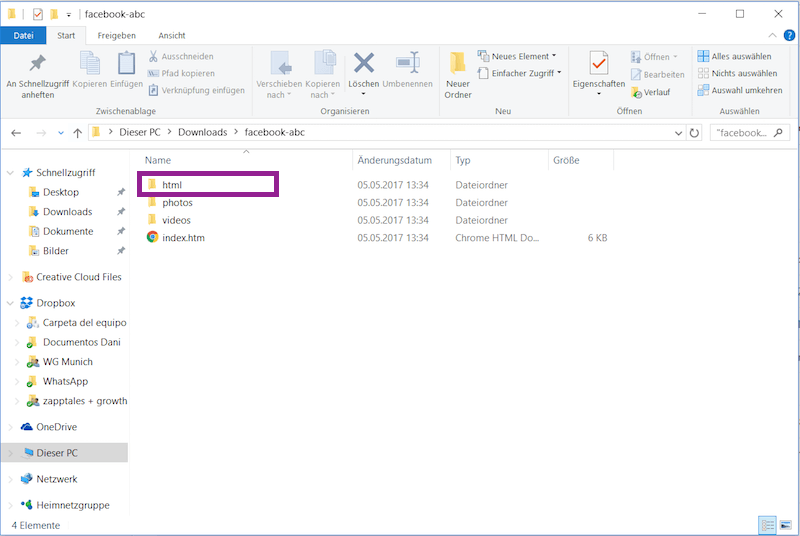Expand address bar history dropdown
This screenshot has height=536, width=800.
tap(678, 133)
